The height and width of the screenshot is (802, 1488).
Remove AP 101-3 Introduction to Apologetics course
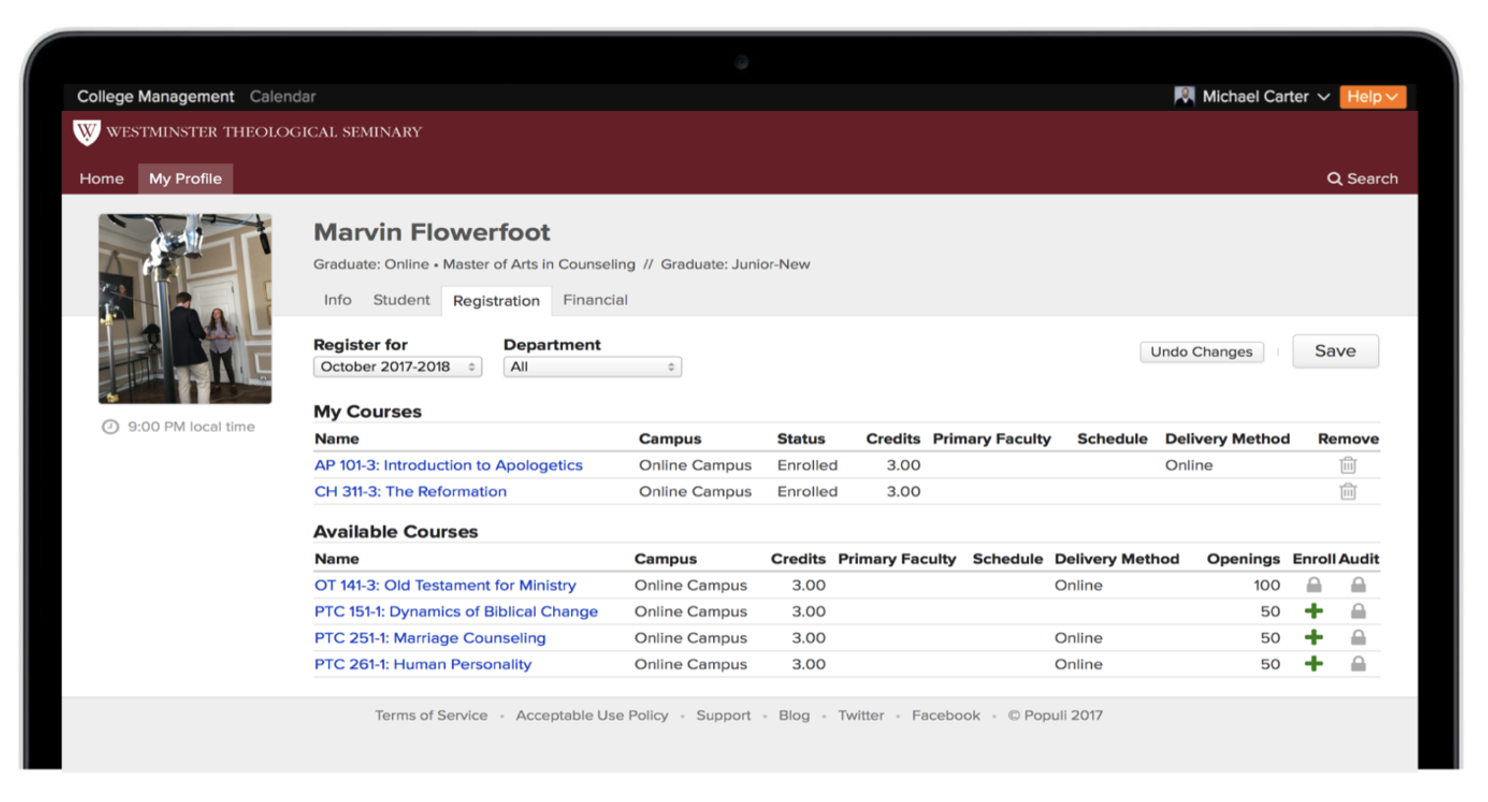(1348, 465)
